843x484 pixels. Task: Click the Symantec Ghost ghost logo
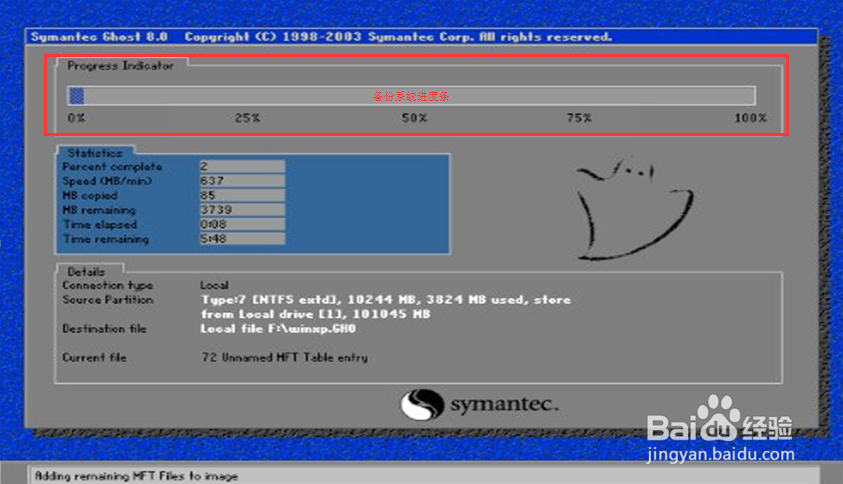[x=634, y=210]
